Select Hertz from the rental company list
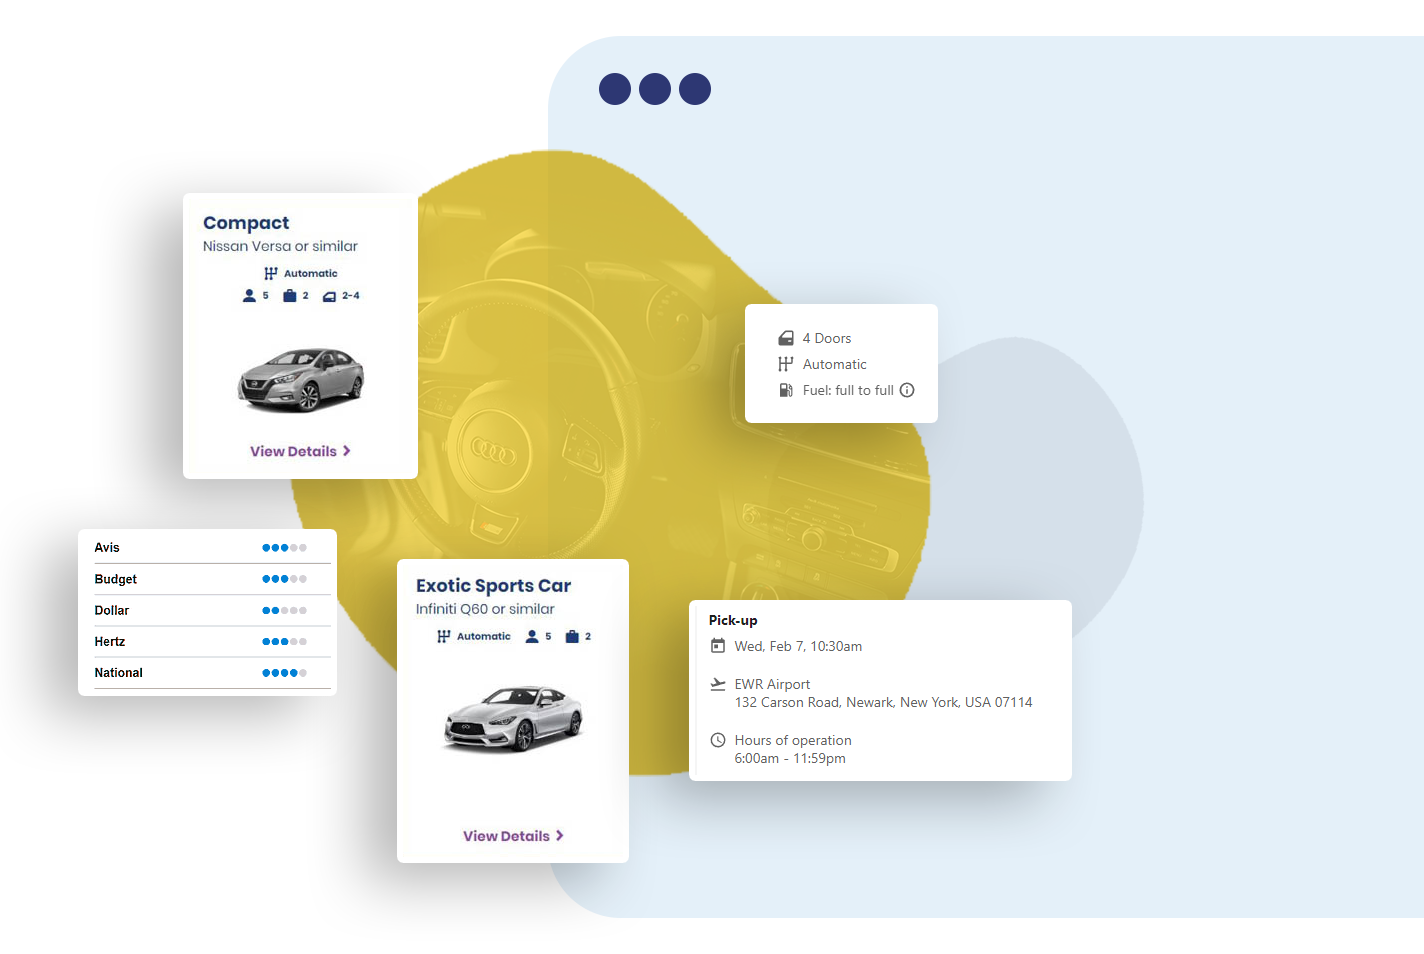The height and width of the screenshot is (954, 1424). click(x=110, y=641)
